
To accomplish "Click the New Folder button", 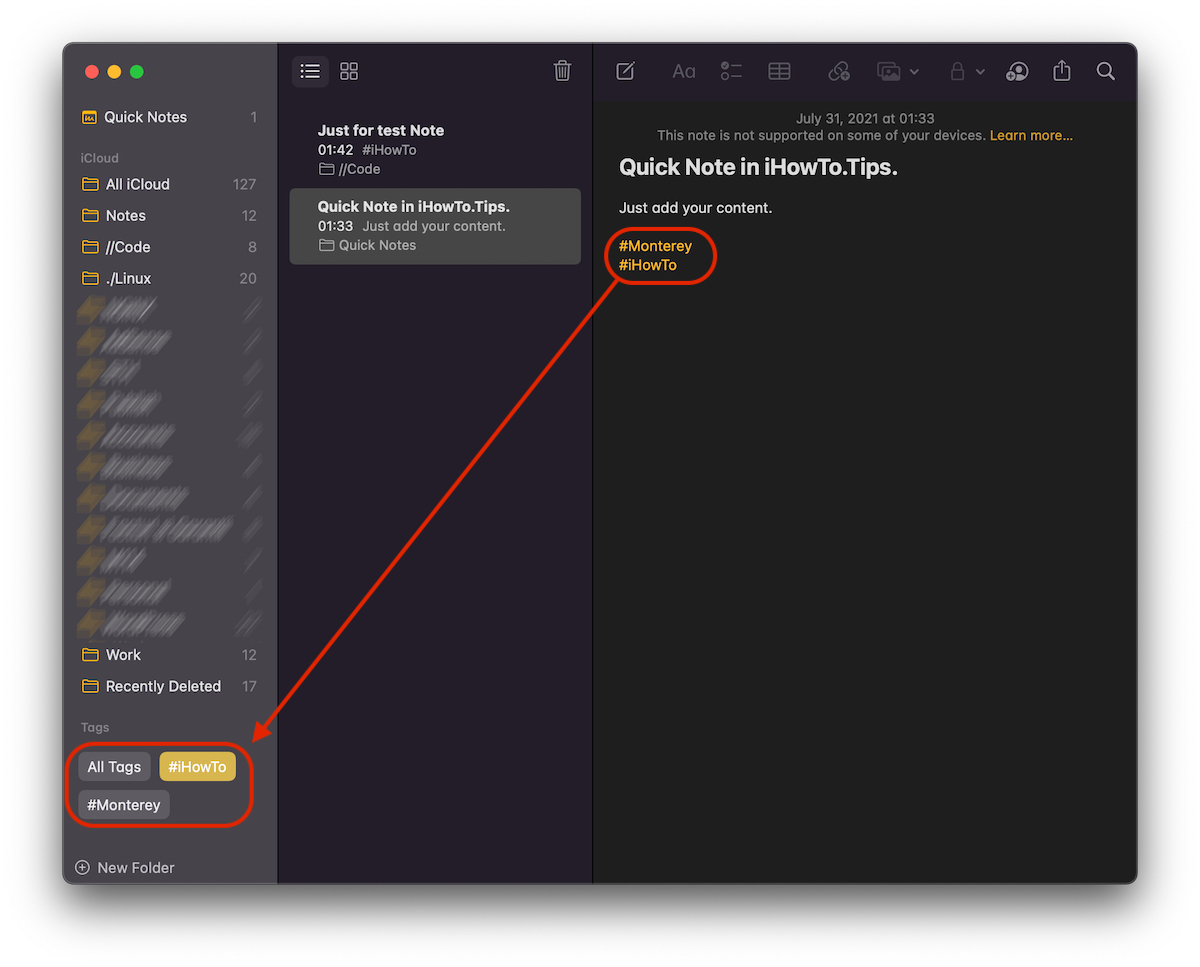I will click(x=125, y=868).
